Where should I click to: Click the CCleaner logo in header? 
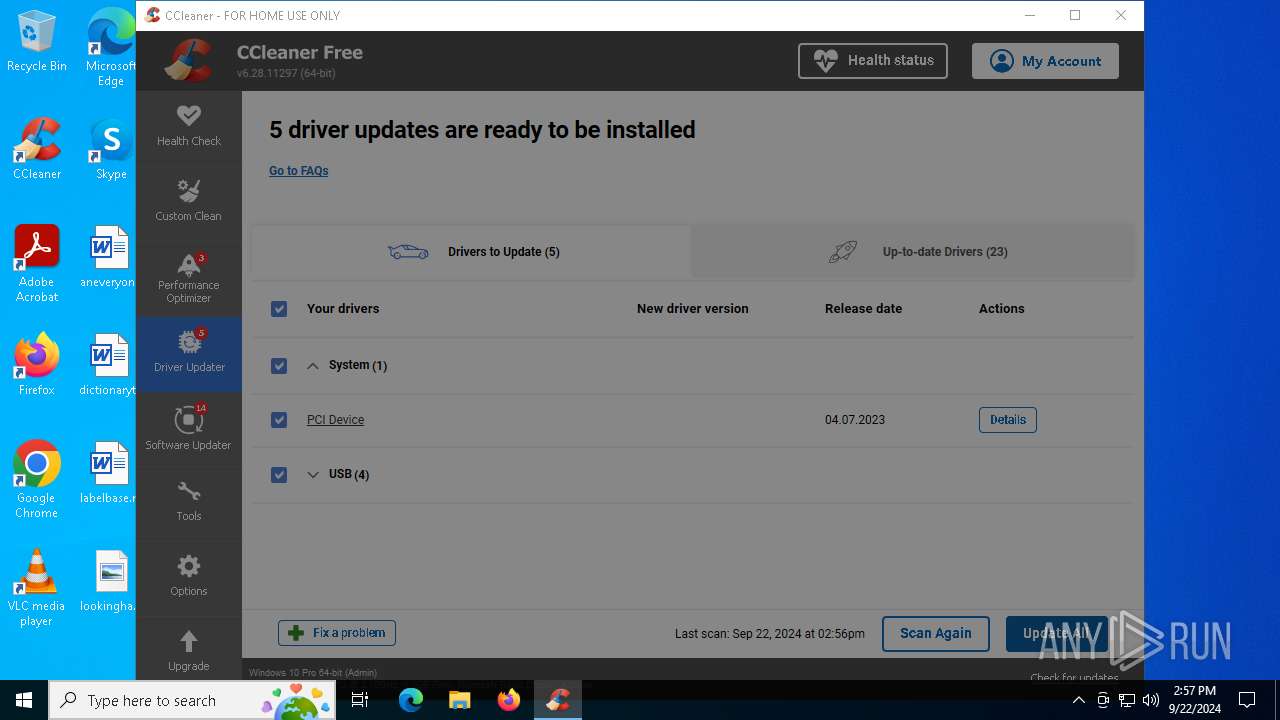click(190, 61)
